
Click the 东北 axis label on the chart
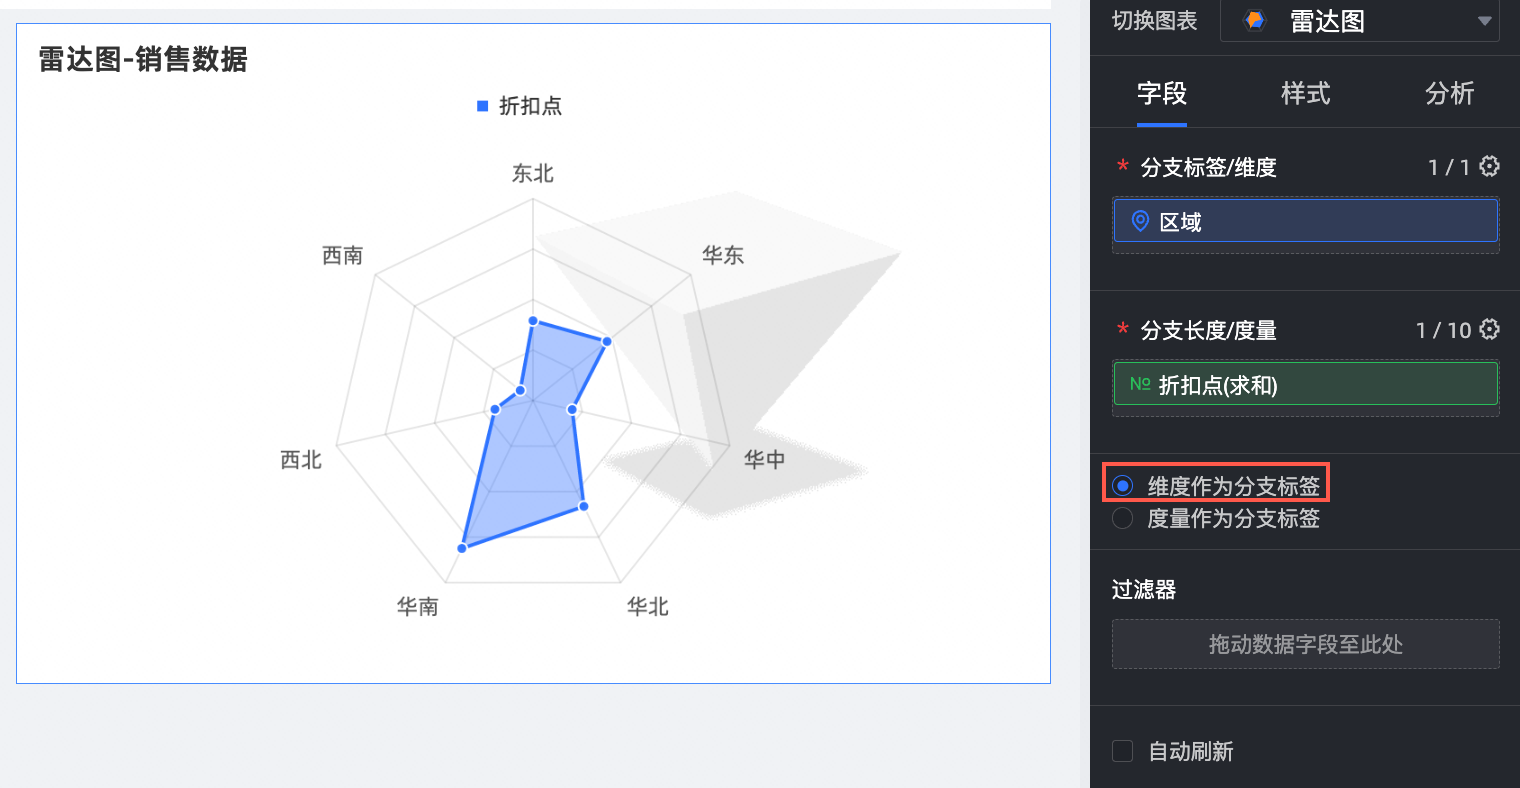click(532, 174)
